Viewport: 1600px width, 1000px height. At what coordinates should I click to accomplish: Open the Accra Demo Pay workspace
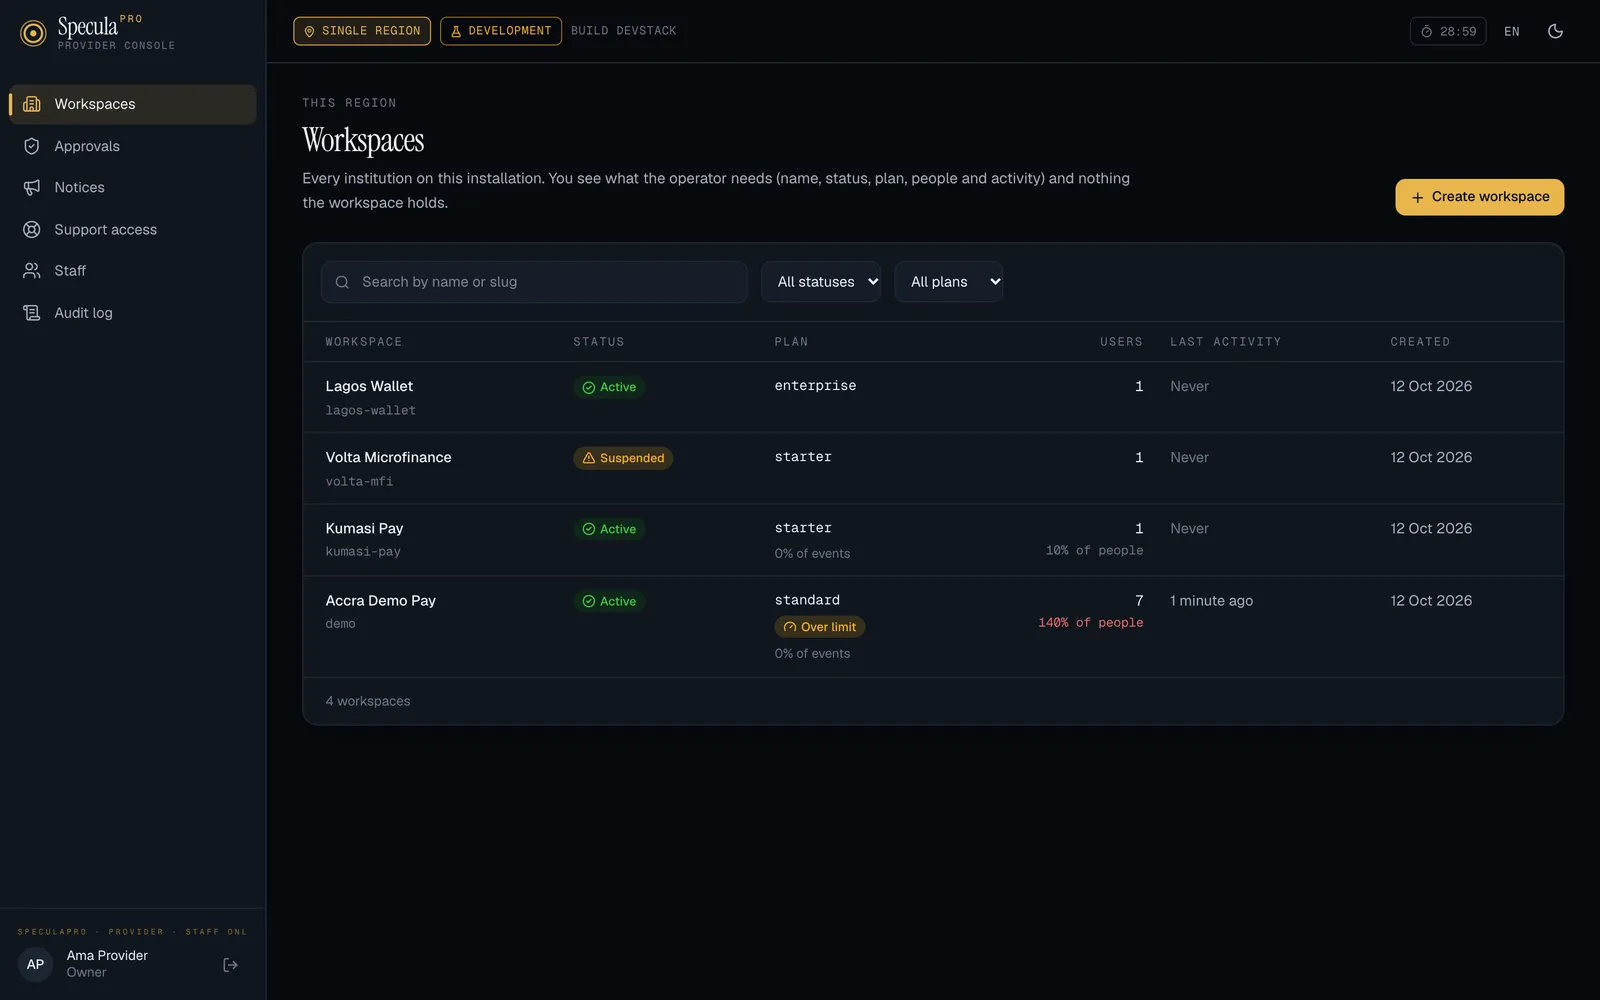click(x=381, y=600)
